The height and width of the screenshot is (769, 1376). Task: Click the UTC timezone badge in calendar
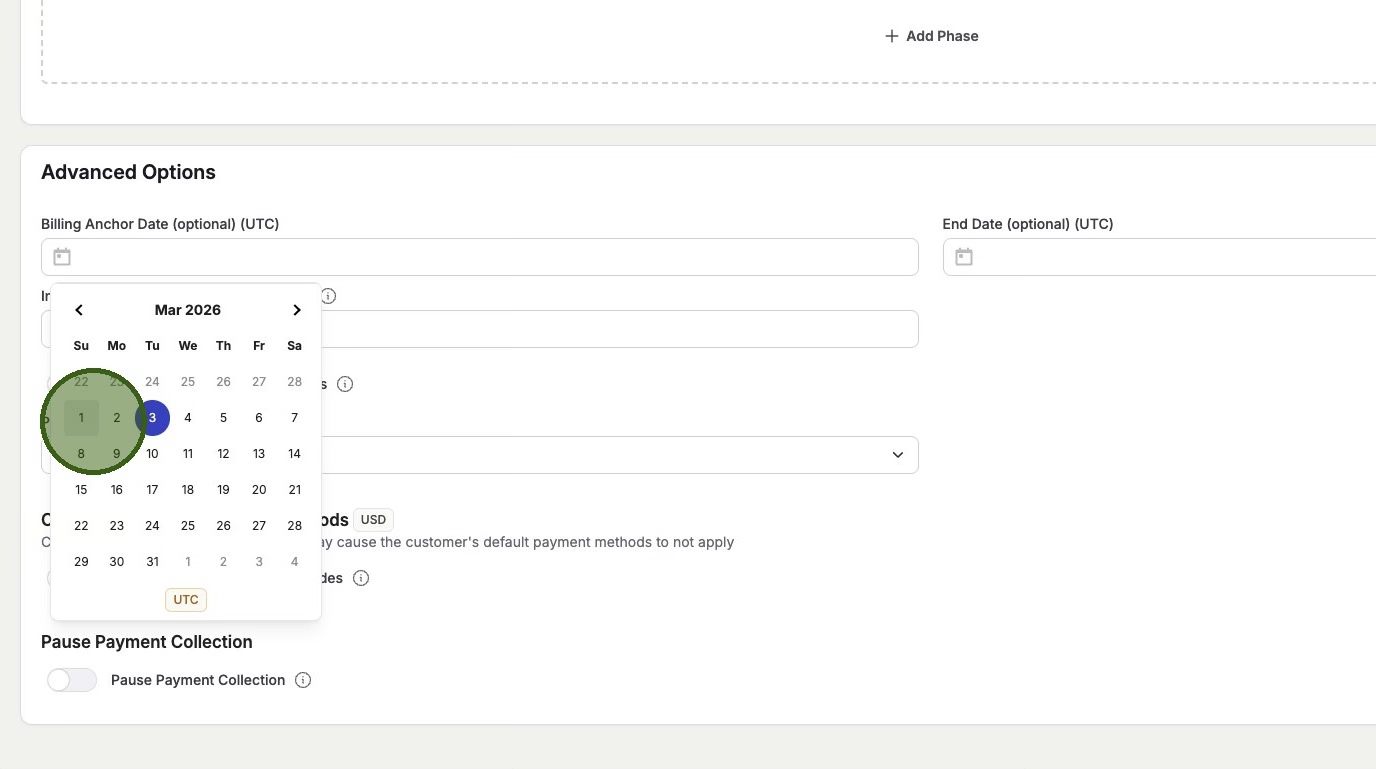(186, 600)
